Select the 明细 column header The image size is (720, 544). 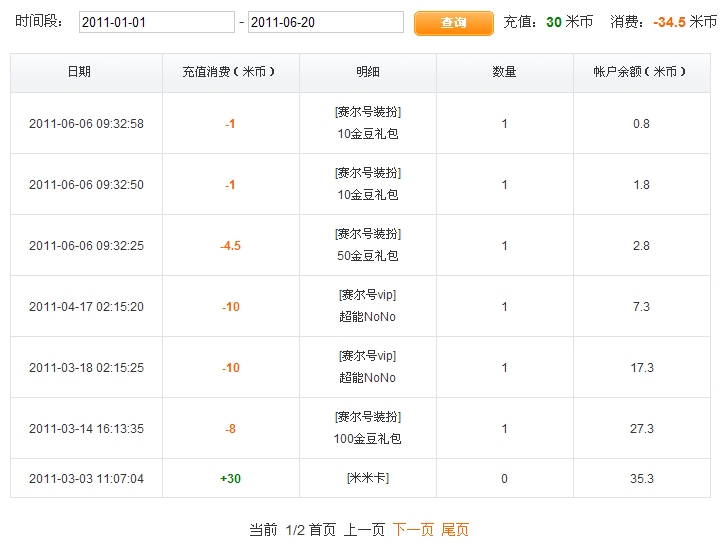(x=368, y=73)
